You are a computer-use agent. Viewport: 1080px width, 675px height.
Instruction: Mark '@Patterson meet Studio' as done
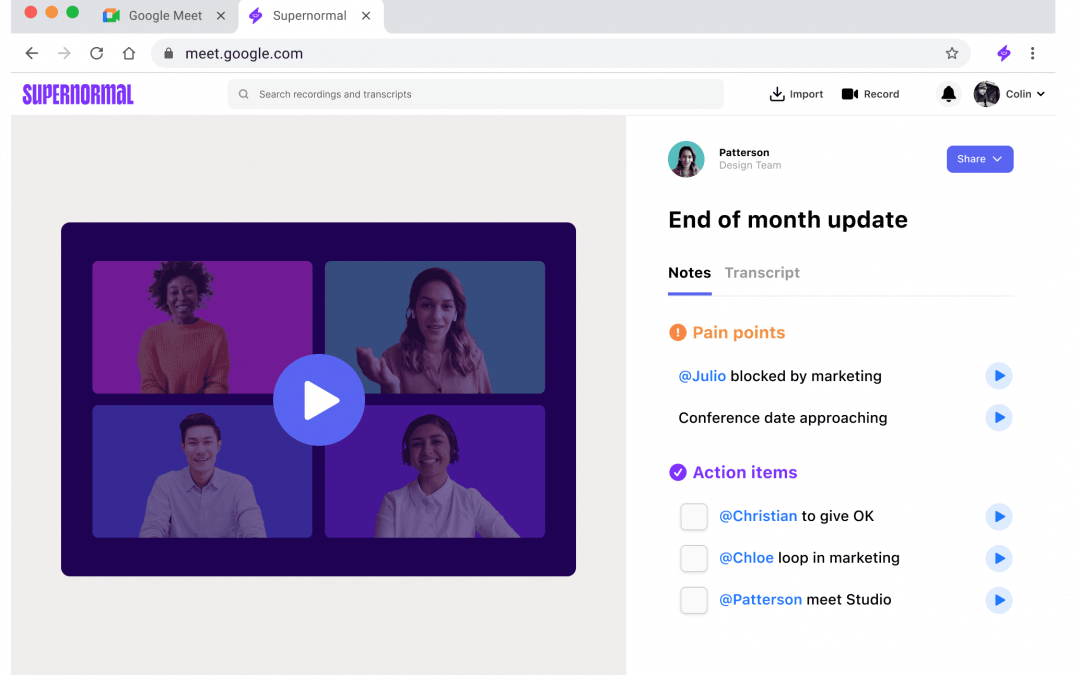[x=694, y=600]
